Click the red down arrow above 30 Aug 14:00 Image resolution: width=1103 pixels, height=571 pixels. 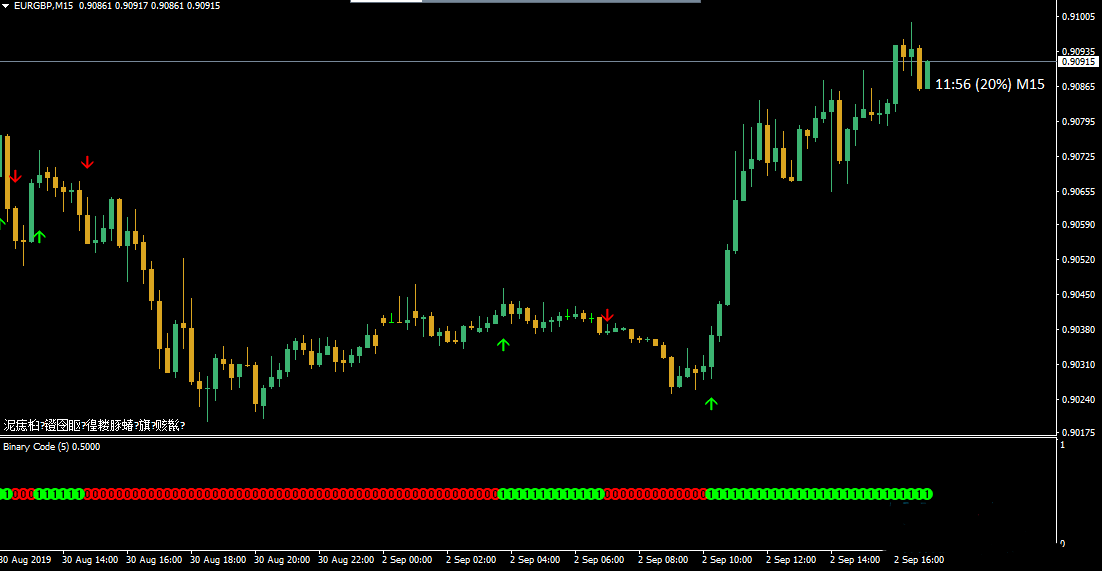pos(88,162)
